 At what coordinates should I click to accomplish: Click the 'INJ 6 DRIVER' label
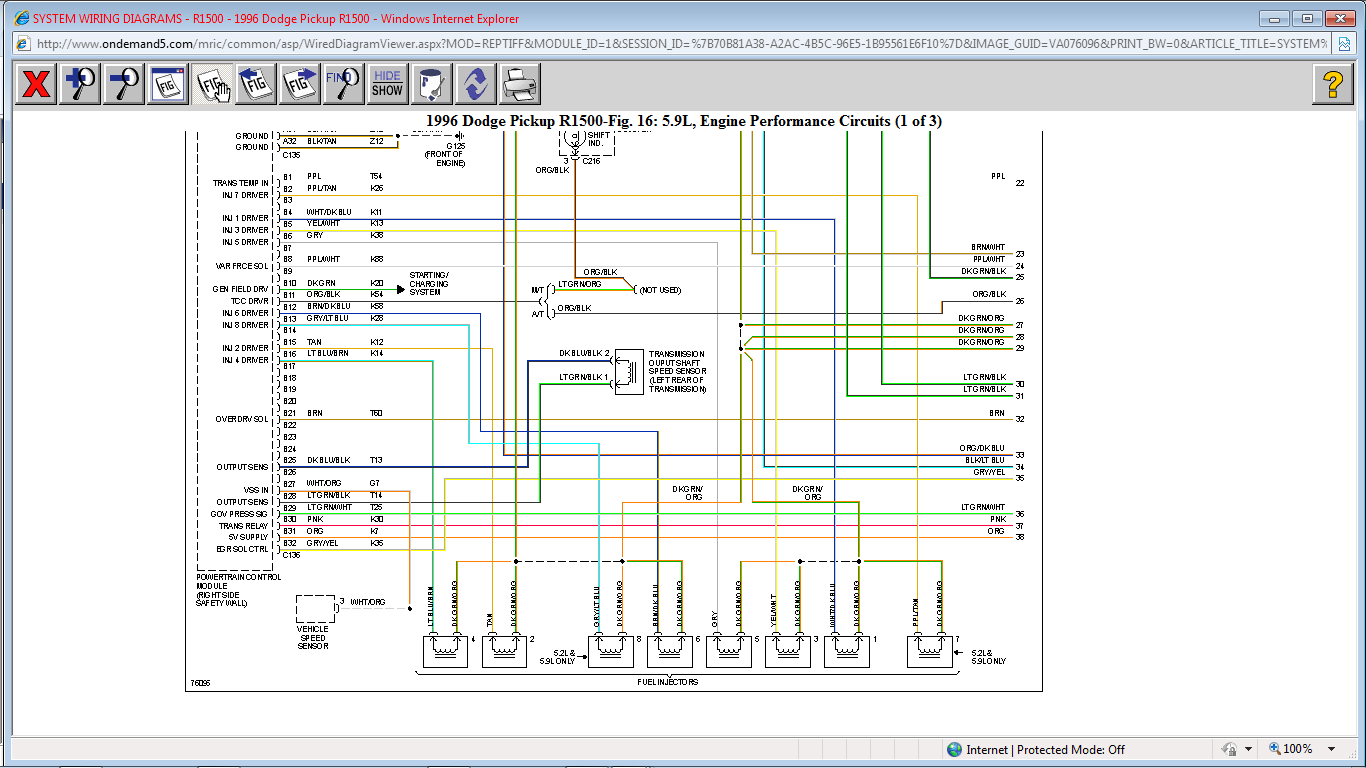[245, 313]
